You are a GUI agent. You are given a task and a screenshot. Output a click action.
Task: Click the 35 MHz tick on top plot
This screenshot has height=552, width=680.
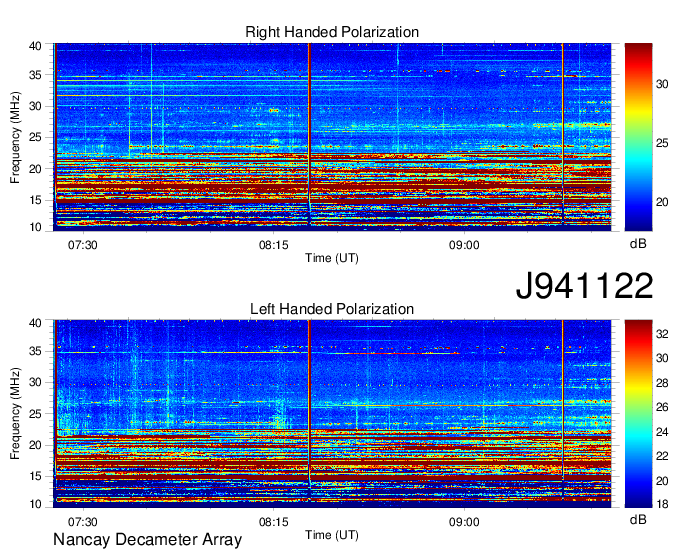point(36,75)
